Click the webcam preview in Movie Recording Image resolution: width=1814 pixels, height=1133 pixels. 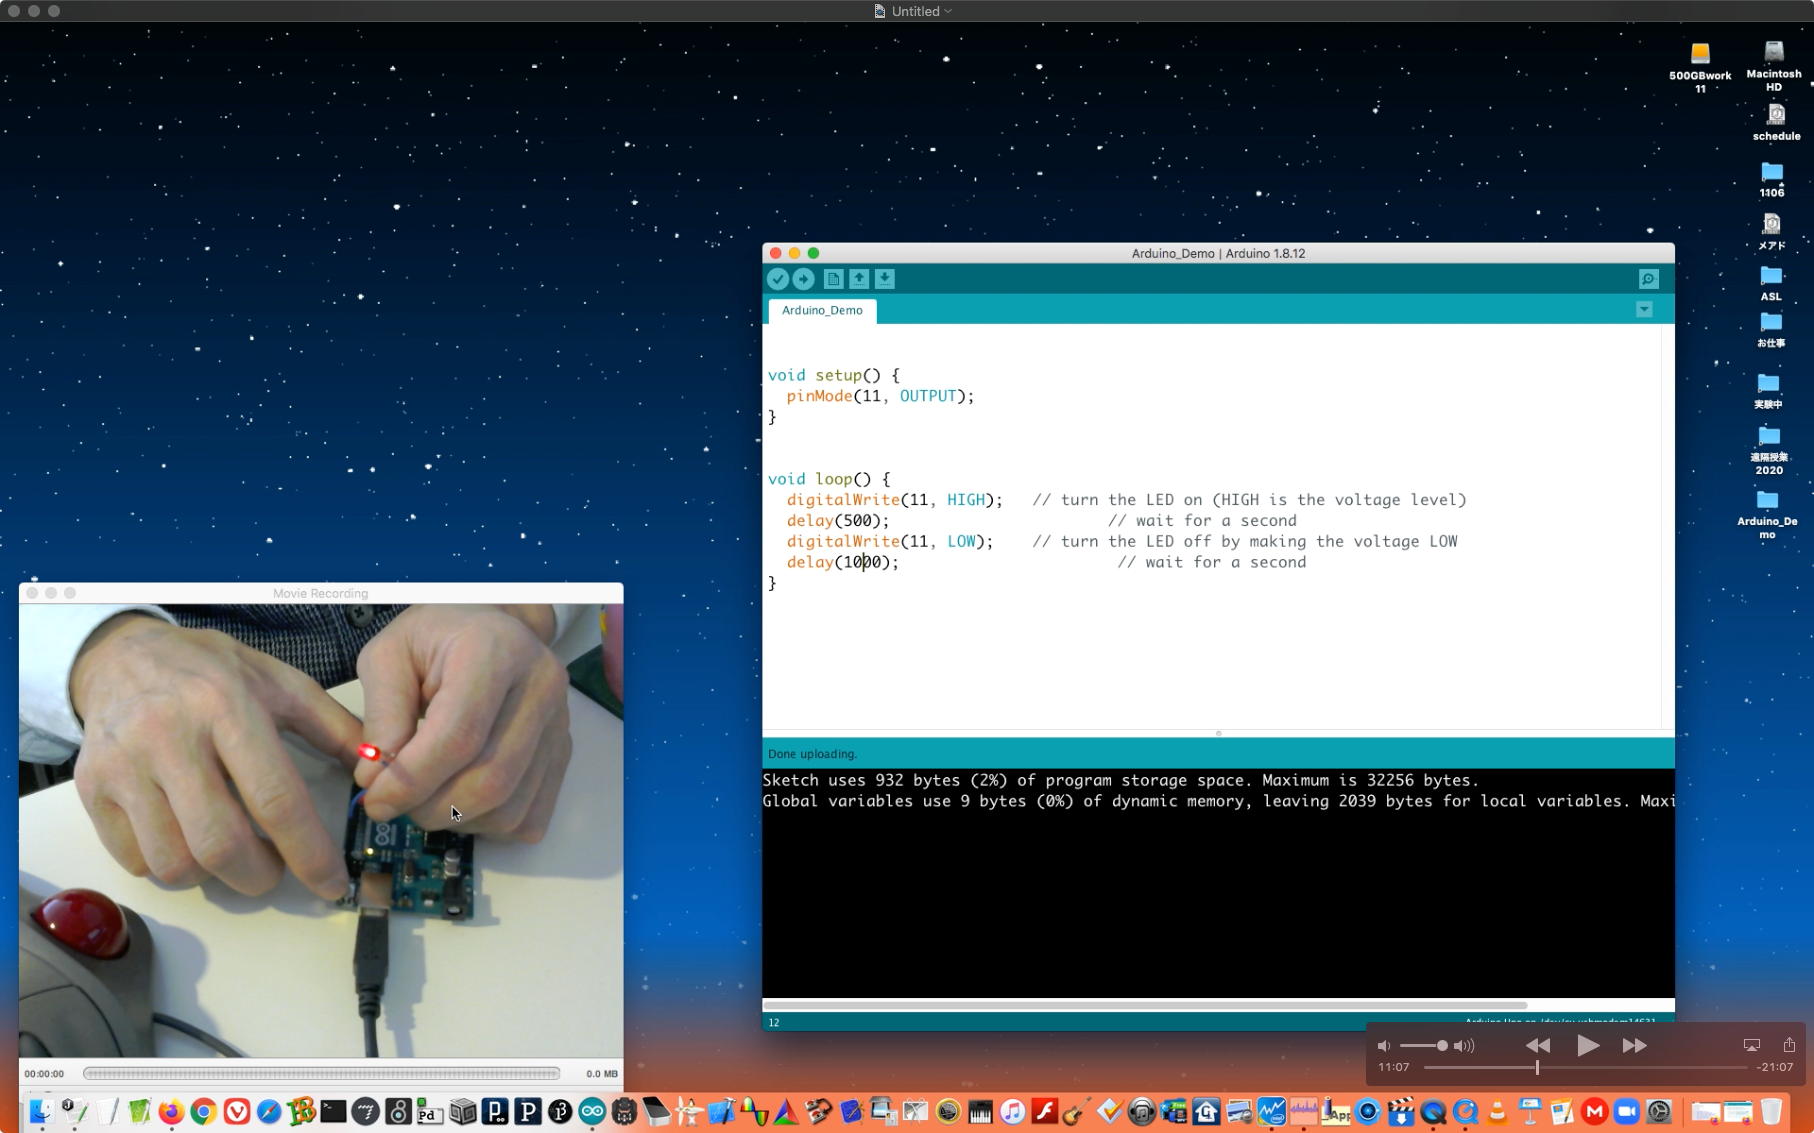point(321,830)
